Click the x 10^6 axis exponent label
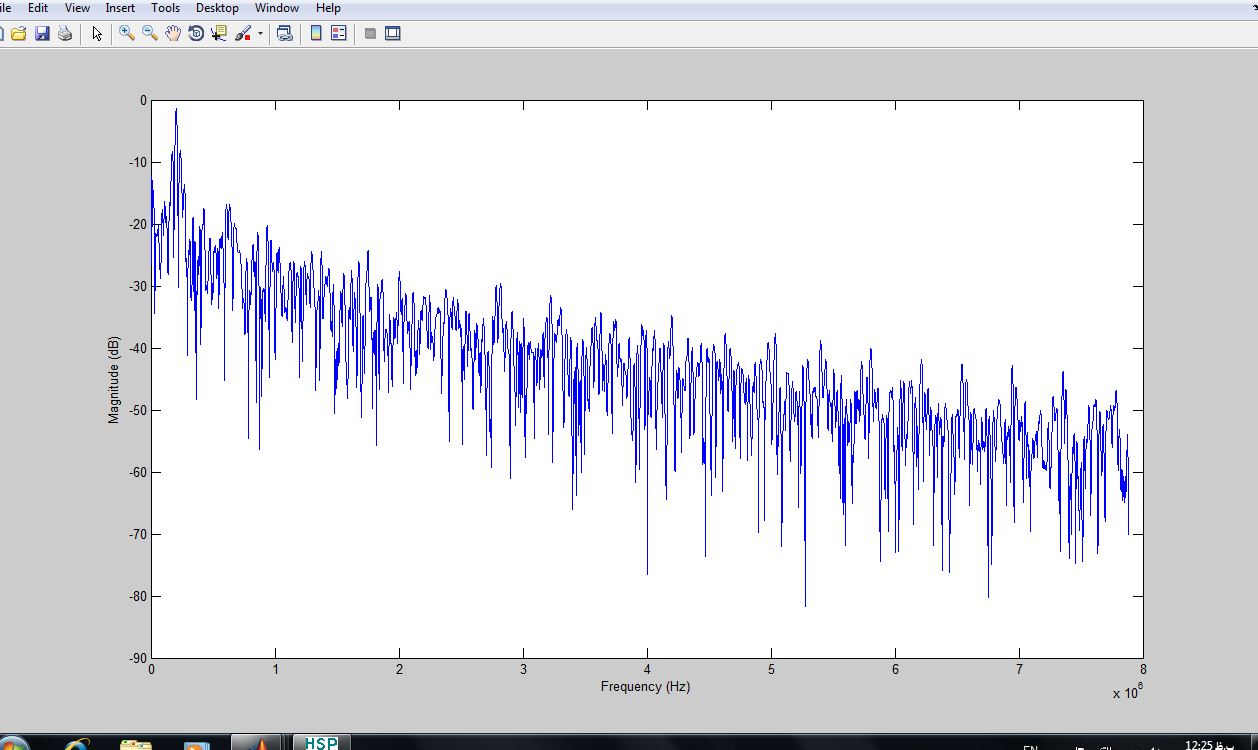This screenshot has height=750, width=1258. click(1127, 692)
